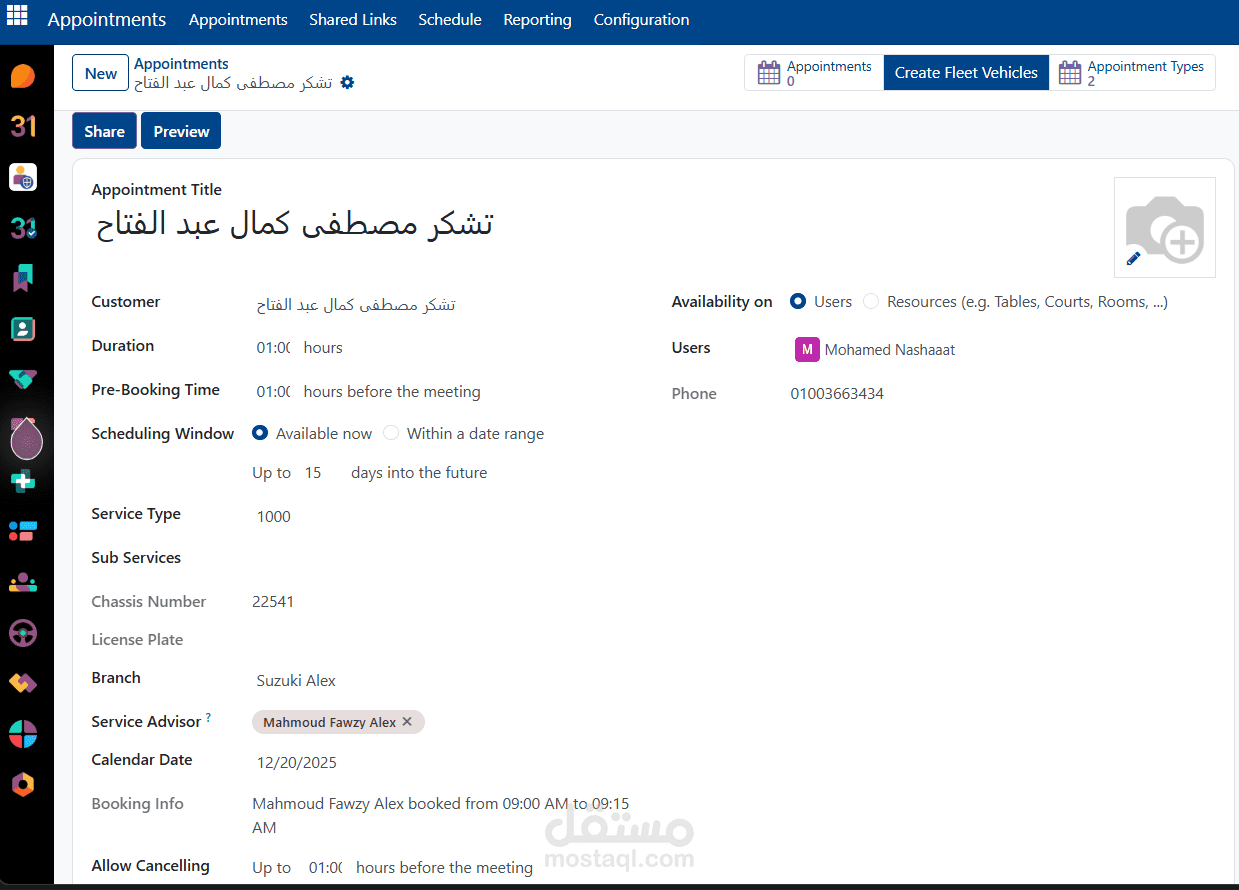The width and height of the screenshot is (1239, 890).
Task: Open the Fleet app via the steering wheel icon
Action: (22, 633)
